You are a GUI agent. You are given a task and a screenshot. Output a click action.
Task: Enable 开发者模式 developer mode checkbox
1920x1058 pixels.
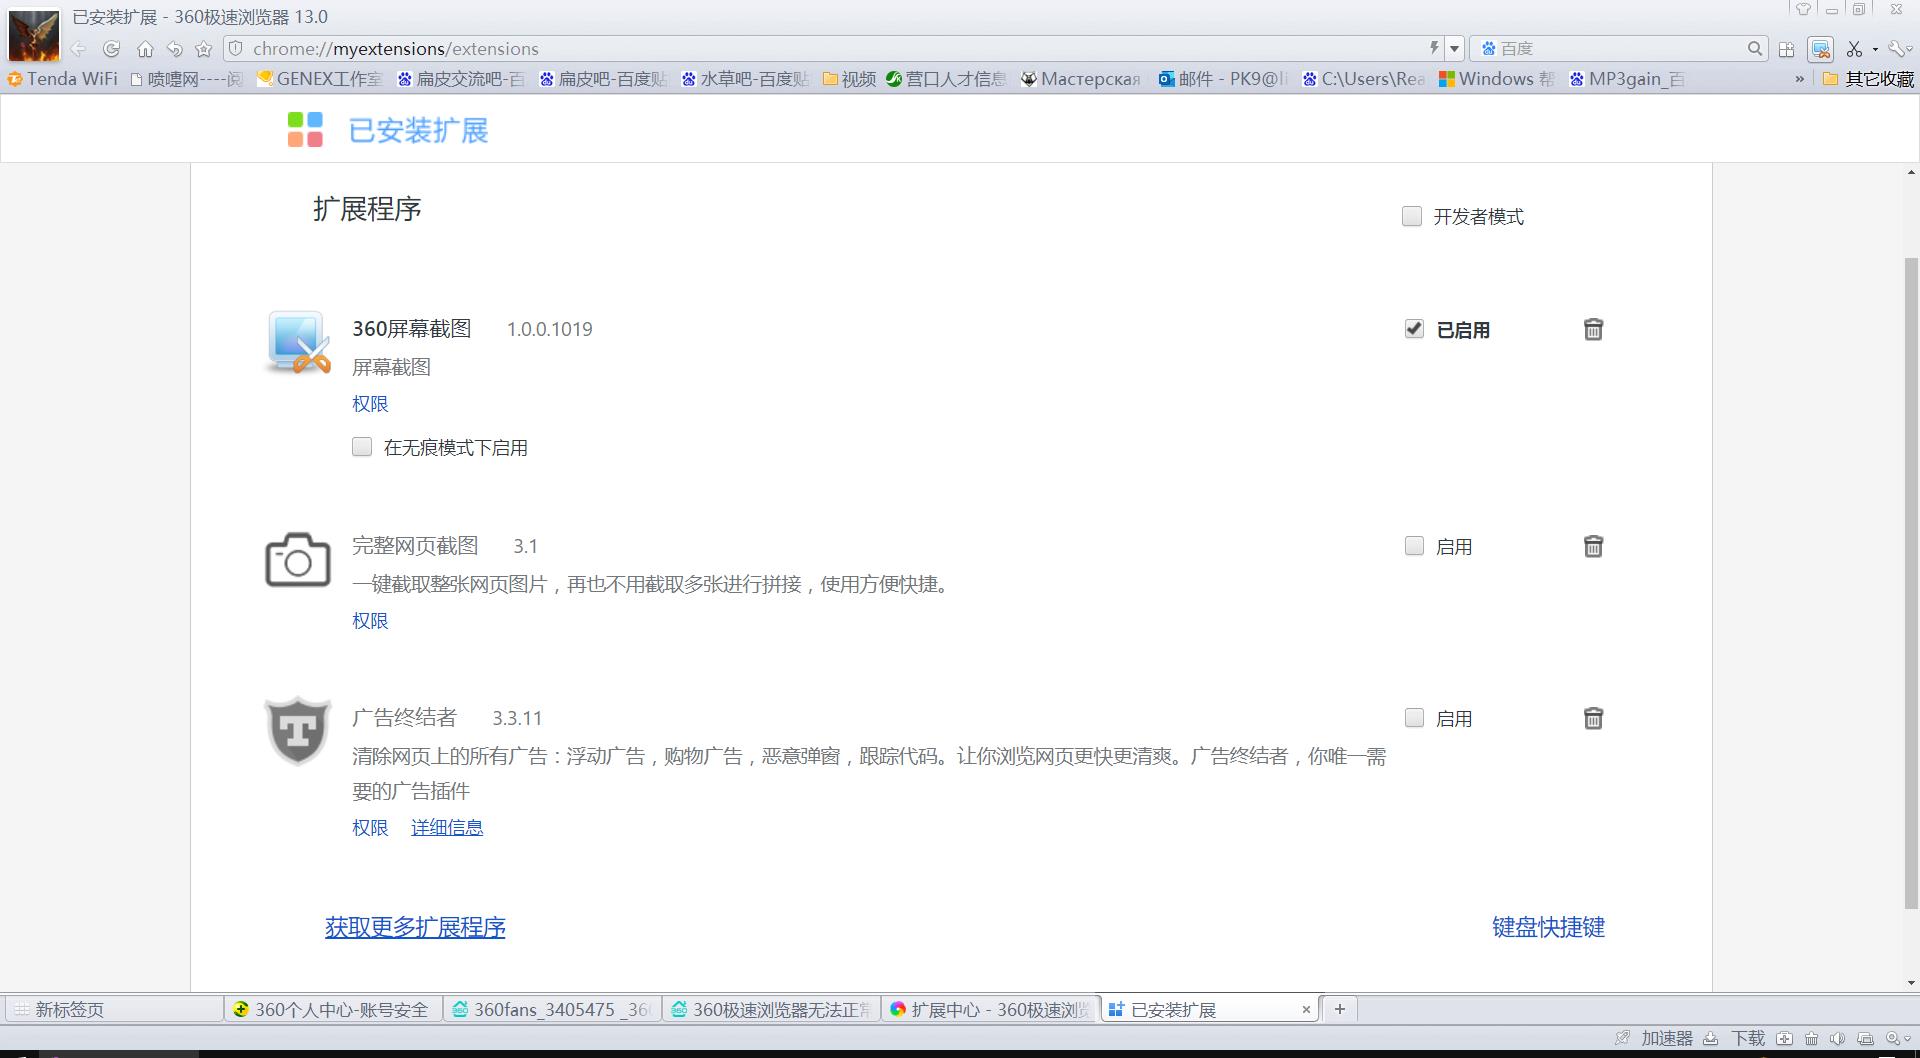pos(1412,216)
